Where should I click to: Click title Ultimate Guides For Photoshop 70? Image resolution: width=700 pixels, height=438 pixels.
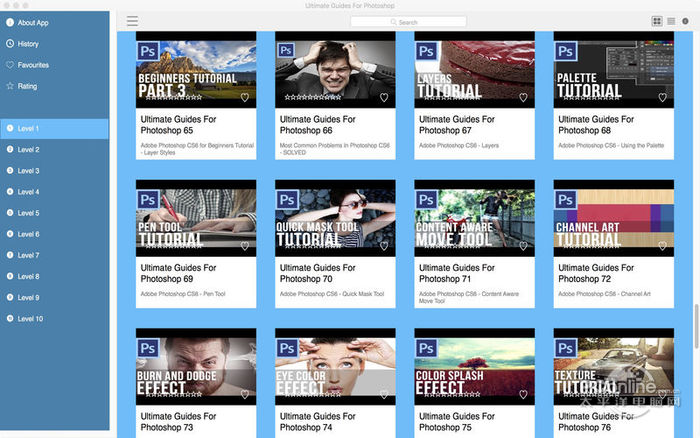click(317, 273)
